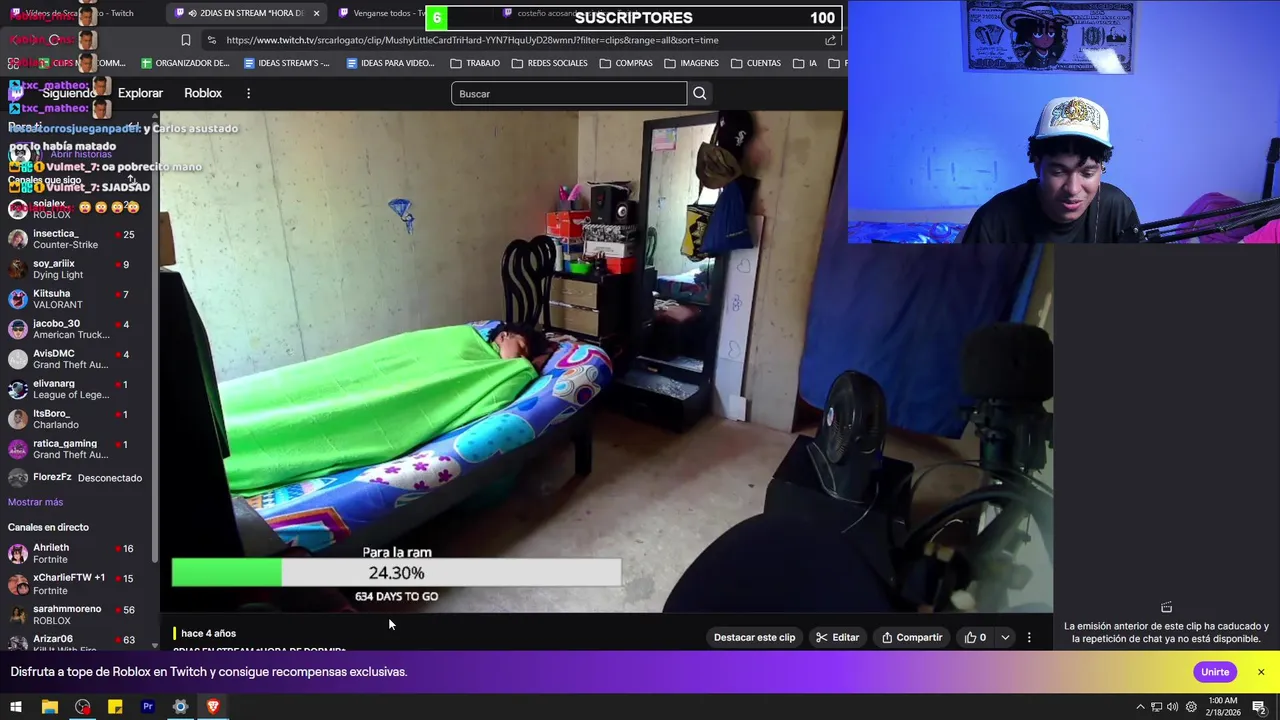Click the Editar clip button
The height and width of the screenshot is (720, 1280).
838,637
